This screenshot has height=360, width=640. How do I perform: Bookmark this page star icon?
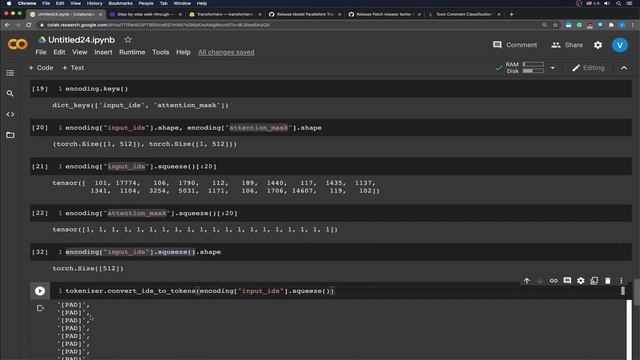click(x=555, y=25)
